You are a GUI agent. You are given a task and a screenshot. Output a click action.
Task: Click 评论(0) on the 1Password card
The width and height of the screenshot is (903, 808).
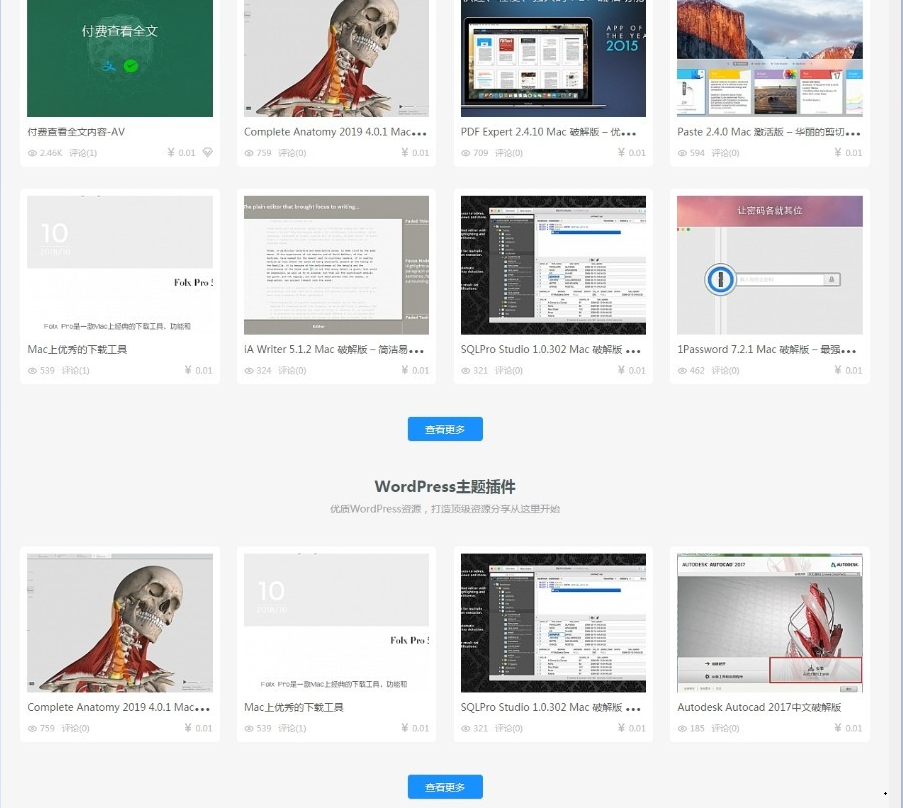point(725,371)
